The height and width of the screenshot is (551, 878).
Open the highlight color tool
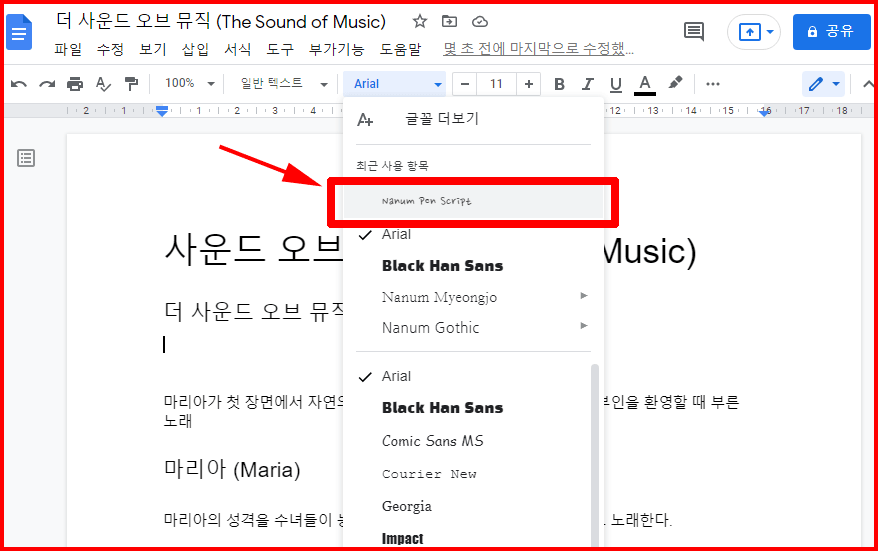(675, 83)
